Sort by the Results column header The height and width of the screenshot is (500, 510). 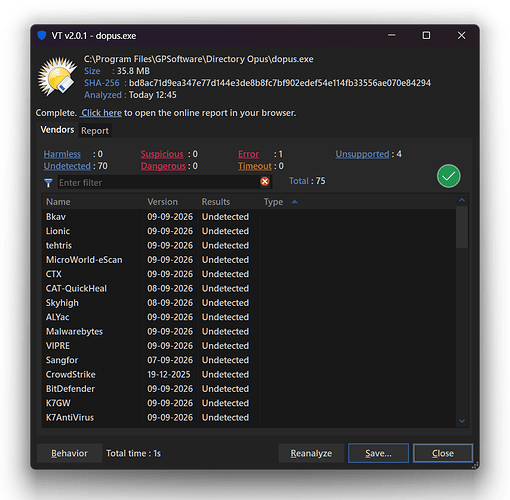pos(229,202)
